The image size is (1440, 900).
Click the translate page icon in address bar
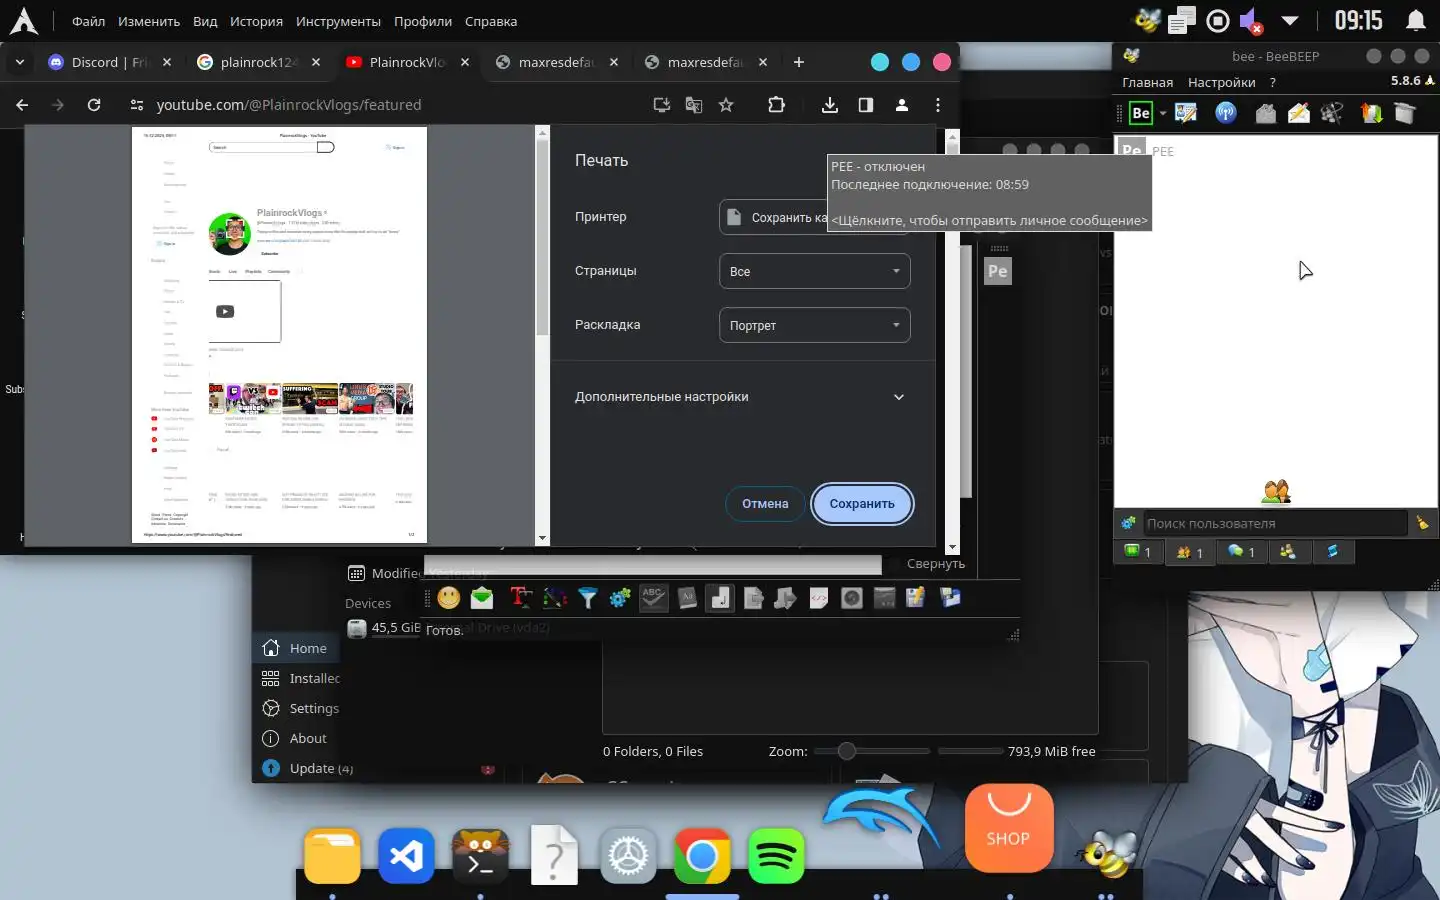pos(693,105)
